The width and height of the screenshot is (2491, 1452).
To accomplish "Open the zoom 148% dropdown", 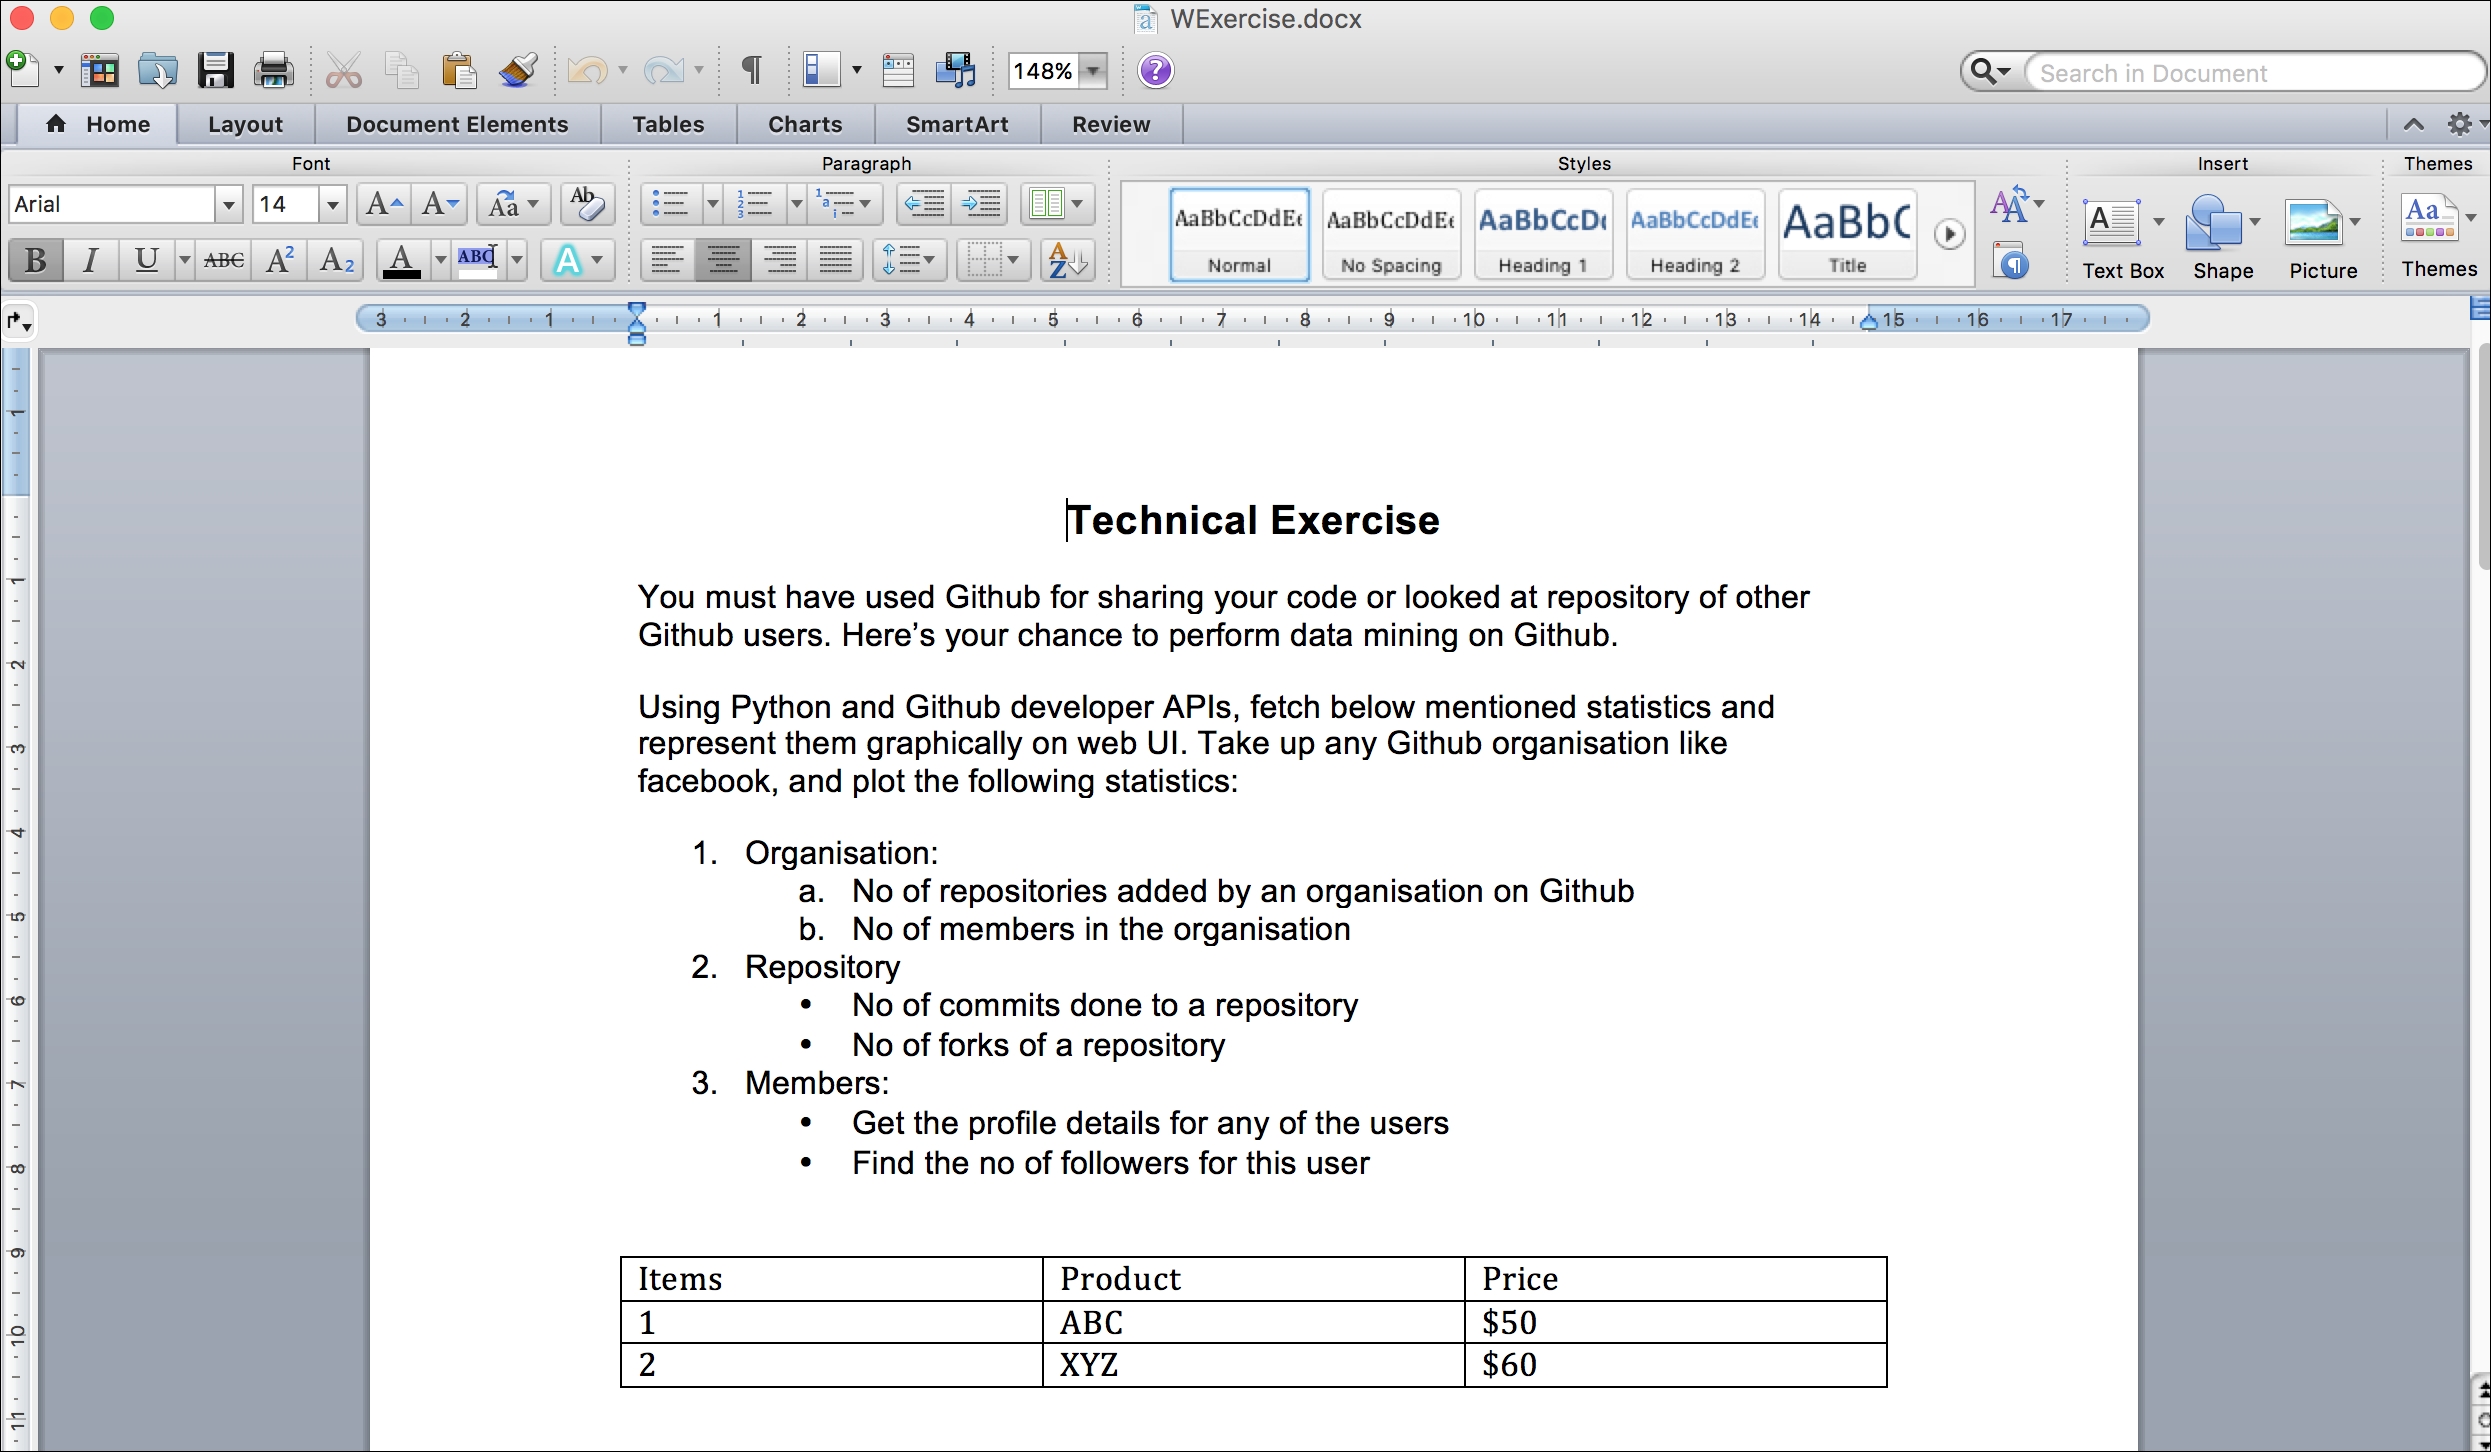I will [x=1093, y=71].
